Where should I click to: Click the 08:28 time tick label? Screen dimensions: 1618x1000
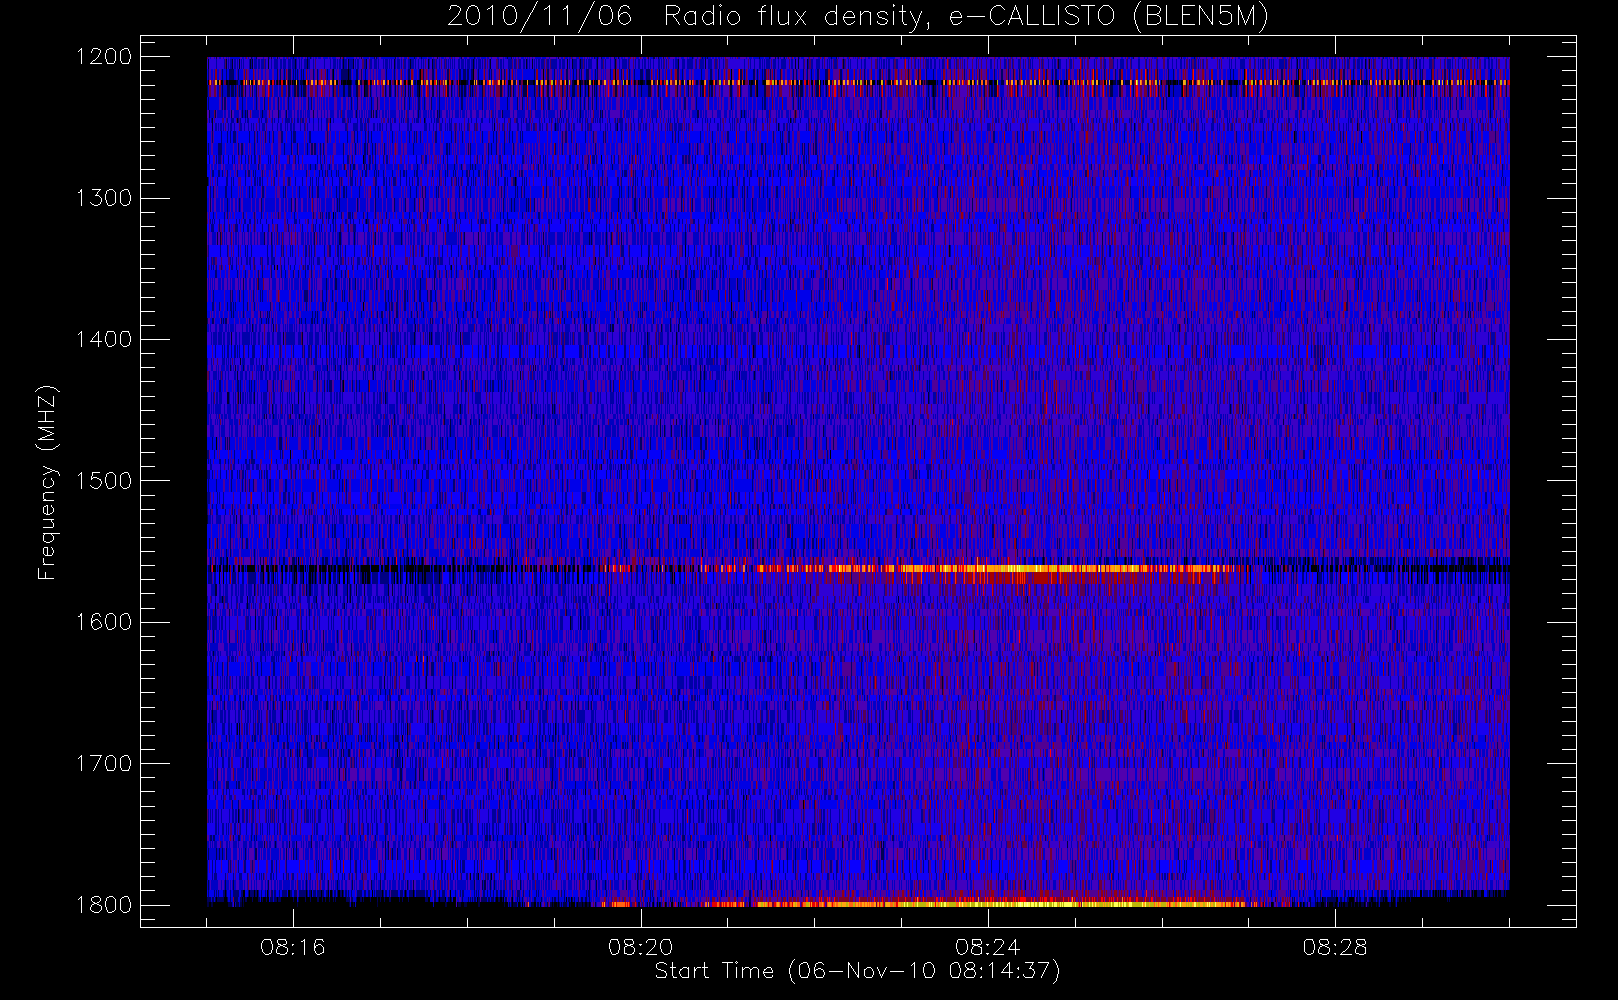pyautogui.click(x=1335, y=947)
